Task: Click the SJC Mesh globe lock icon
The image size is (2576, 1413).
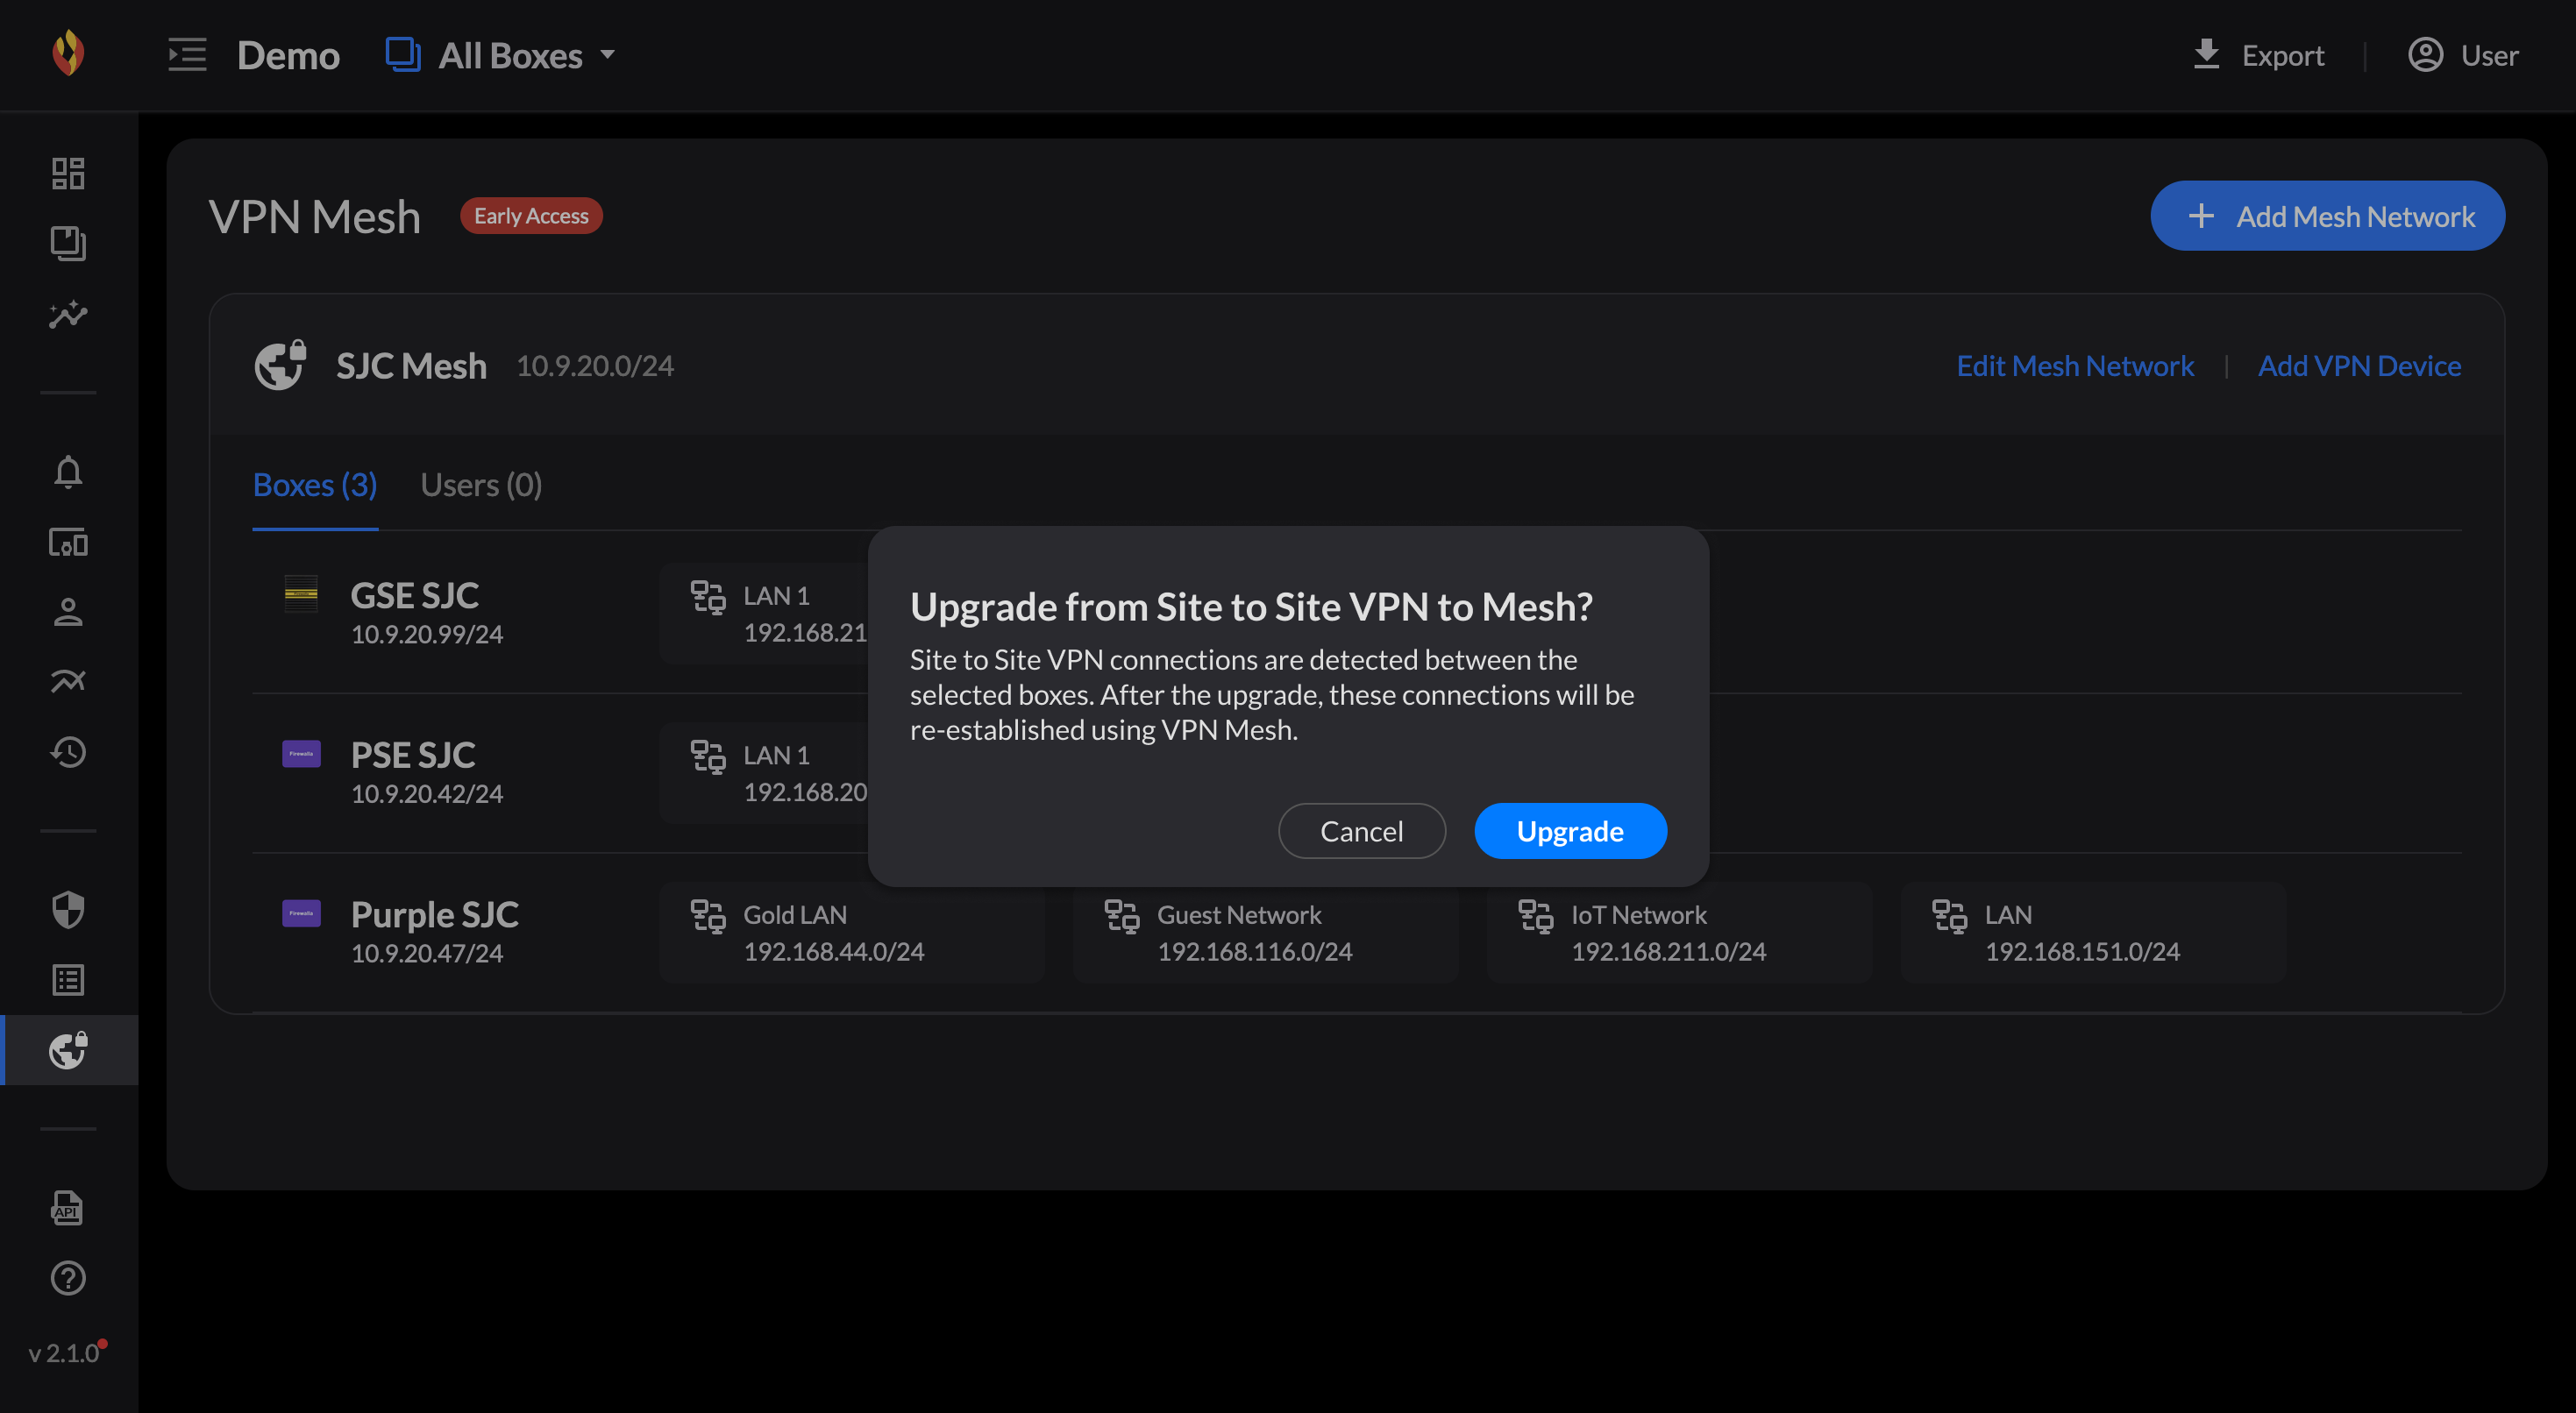Action: tap(280, 365)
